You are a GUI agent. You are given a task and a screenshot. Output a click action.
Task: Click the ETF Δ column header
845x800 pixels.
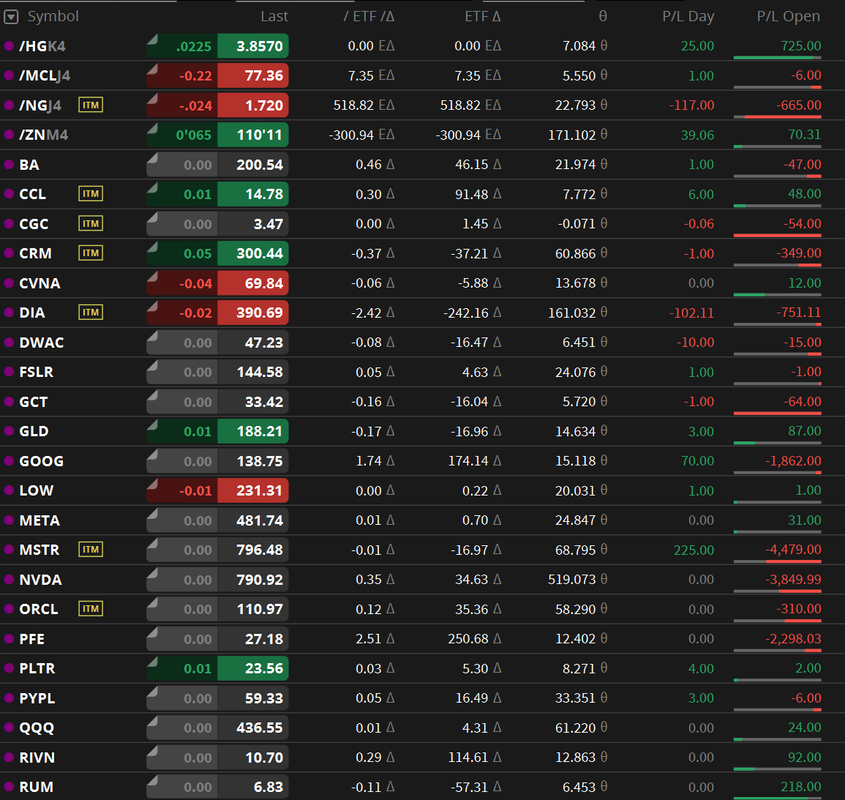click(x=482, y=17)
